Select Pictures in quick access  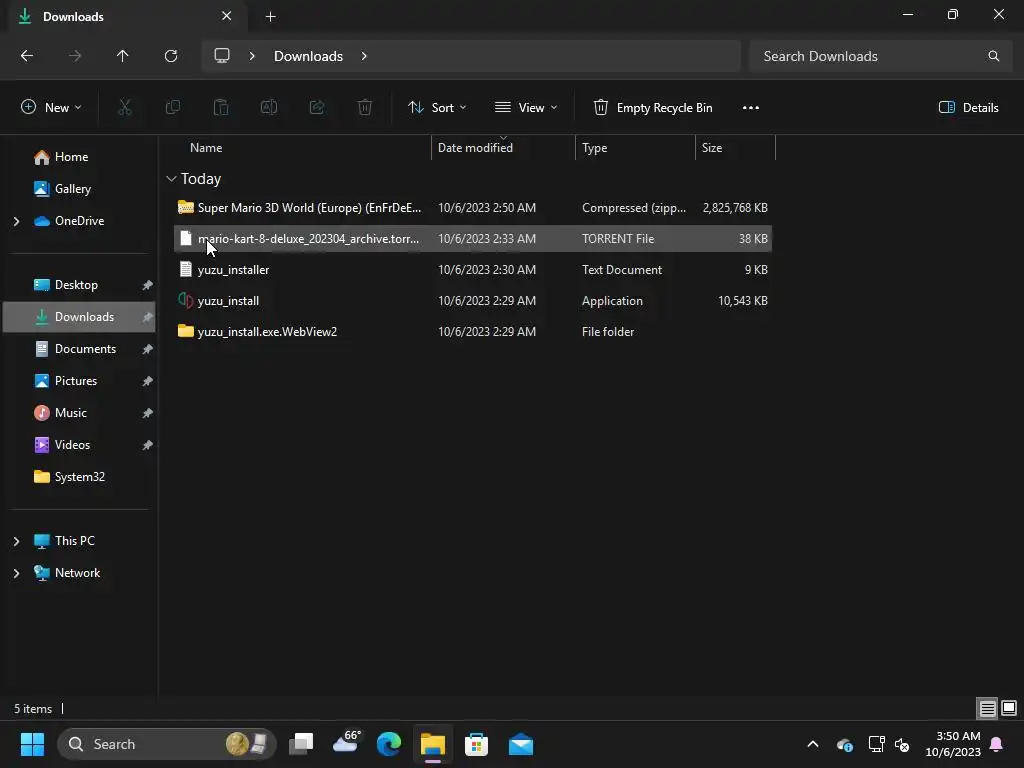tap(78, 381)
